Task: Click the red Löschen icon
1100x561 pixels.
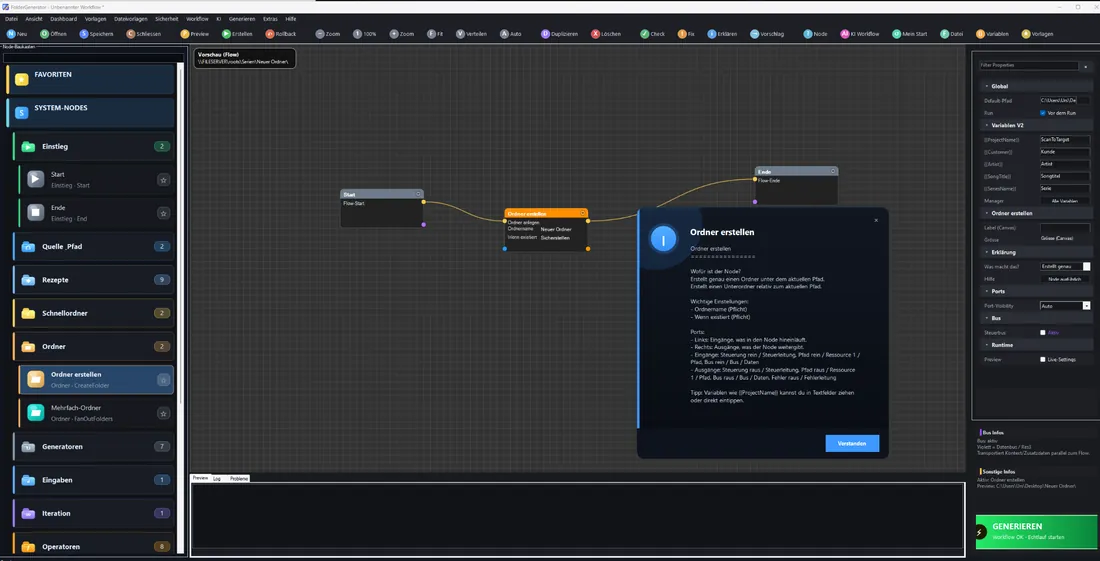Action: 596,34
